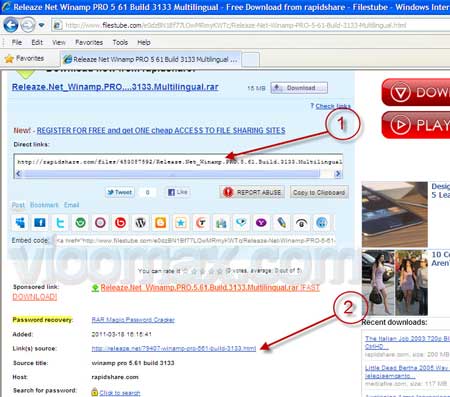Screen dimensions: 450x397
Task: Click the filestube URL address bar
Action: (x=250, y=25)
